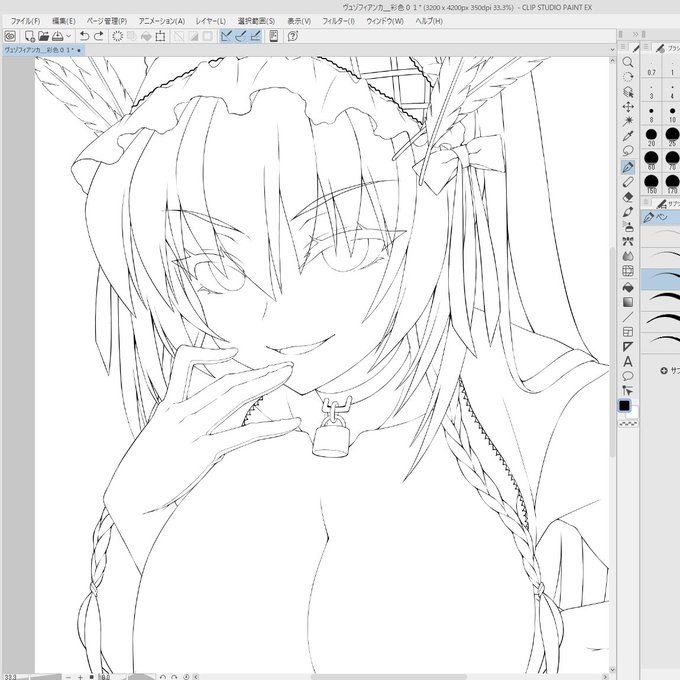Select the Lasso selection tool
This screenshot has width=680, height=680.
628,151
